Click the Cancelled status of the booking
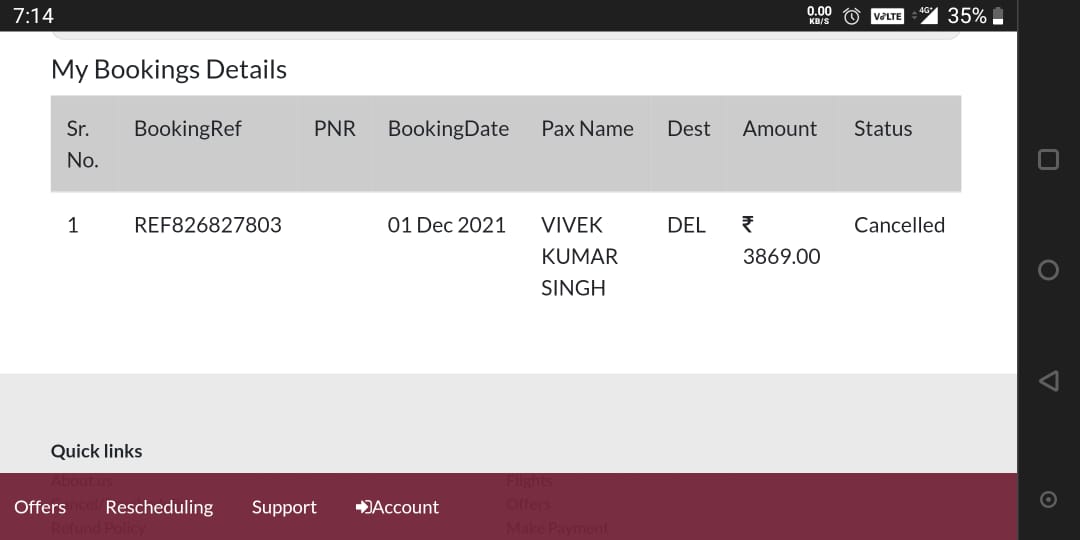This screenshot has width=1080, height=540. tap(899, 225)
